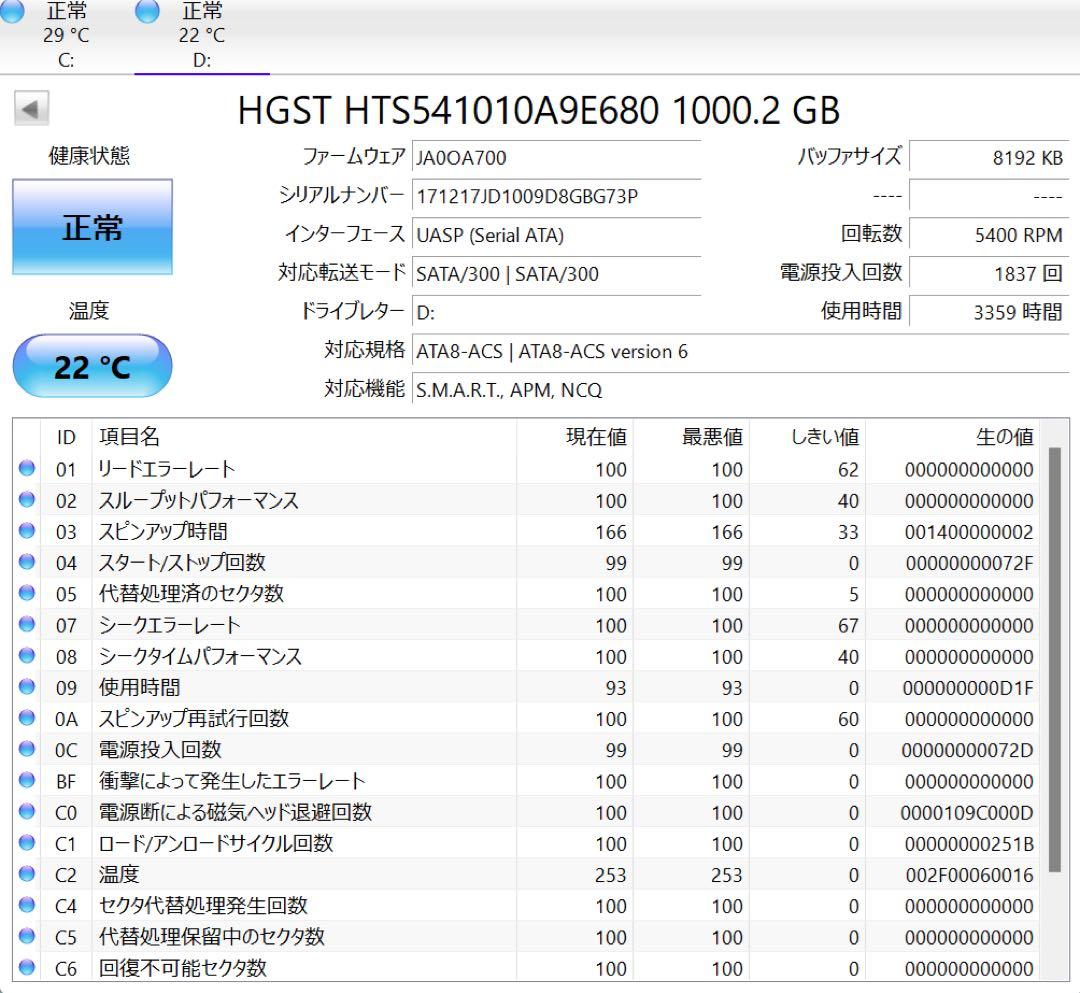The width and height of the screenshot is (1080, 993).
Task: Click the status orb for ID 05
Action: click(x=27, y=593)
